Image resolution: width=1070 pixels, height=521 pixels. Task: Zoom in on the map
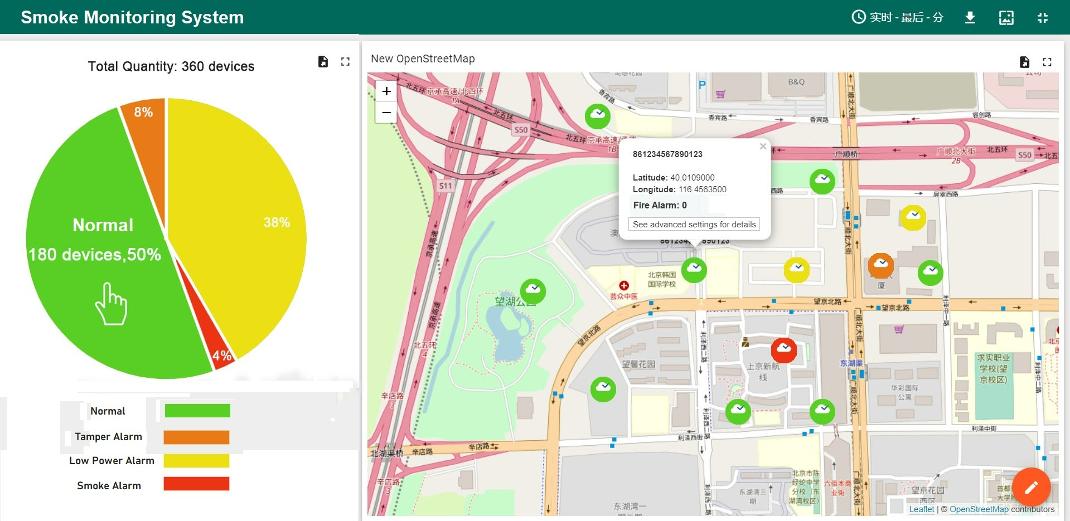[x=386, y=91]
